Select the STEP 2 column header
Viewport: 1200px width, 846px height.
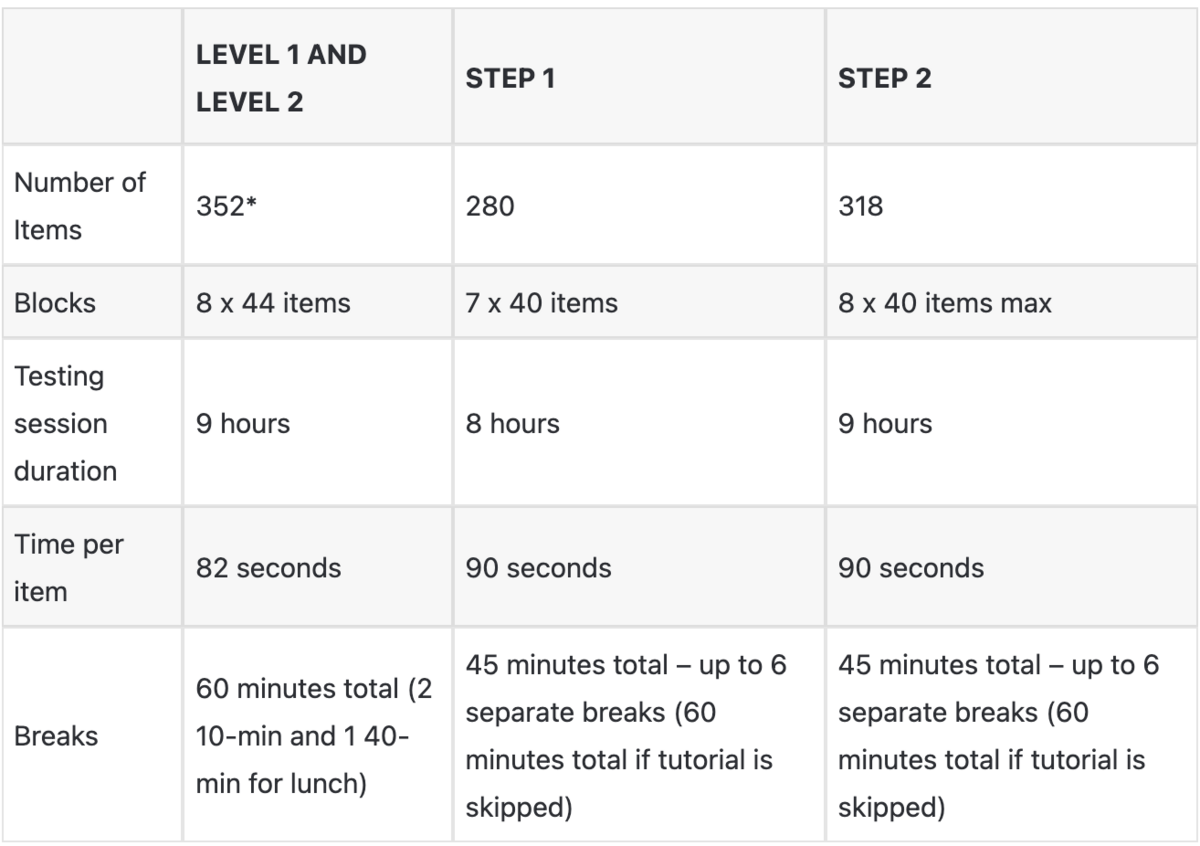point(885,79)
